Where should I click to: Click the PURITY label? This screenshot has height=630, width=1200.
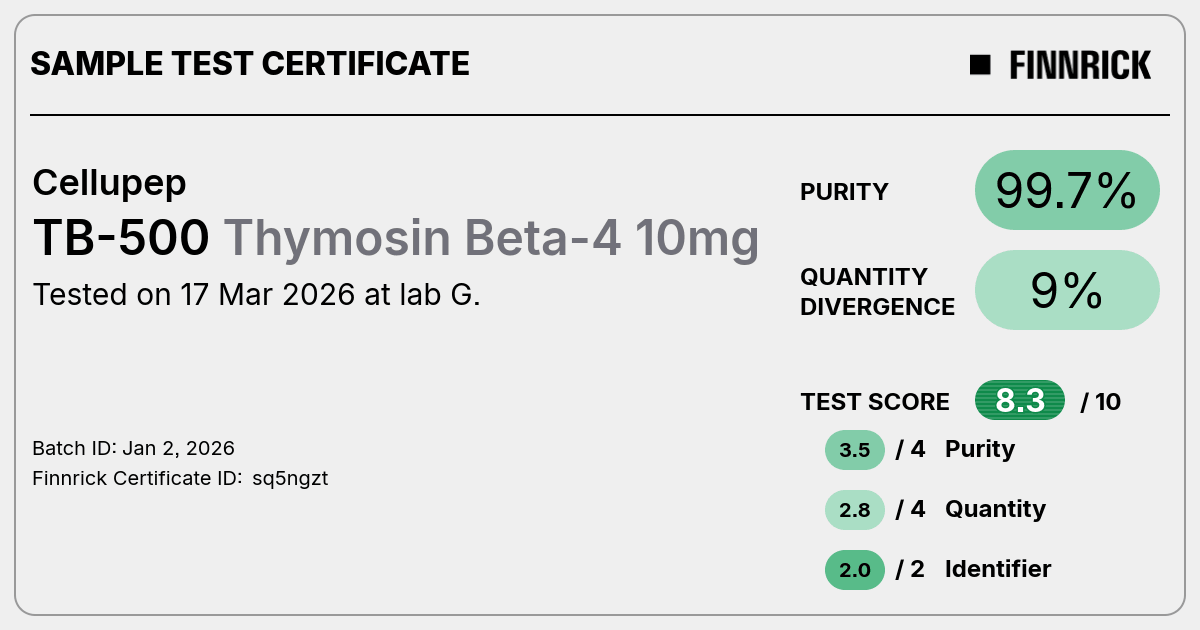(844, 192)
